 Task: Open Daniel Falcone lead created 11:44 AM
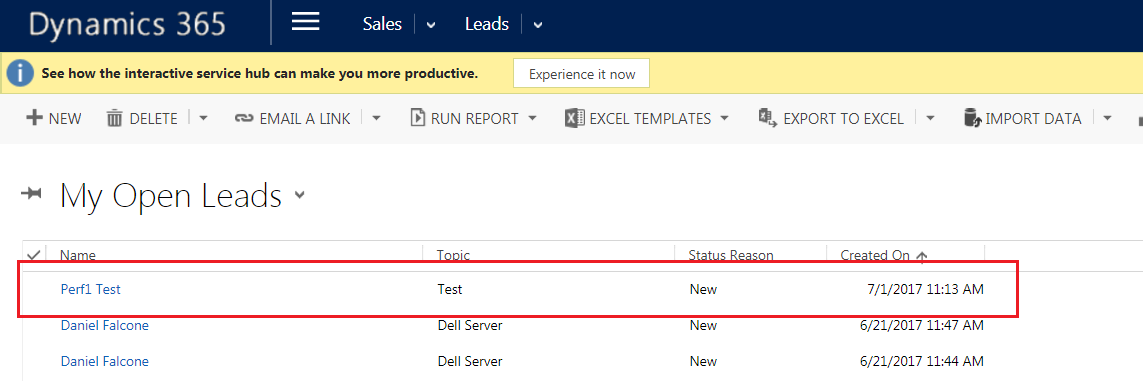105,361
